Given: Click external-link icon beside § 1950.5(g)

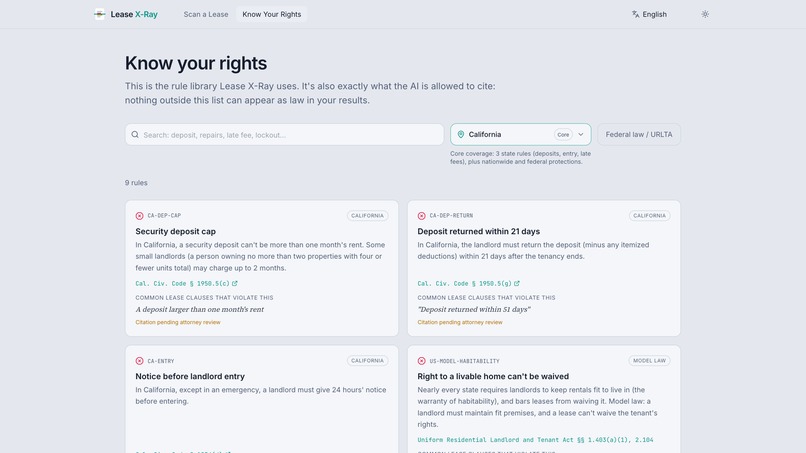Looking at the screenshot, I should [517, 283].
